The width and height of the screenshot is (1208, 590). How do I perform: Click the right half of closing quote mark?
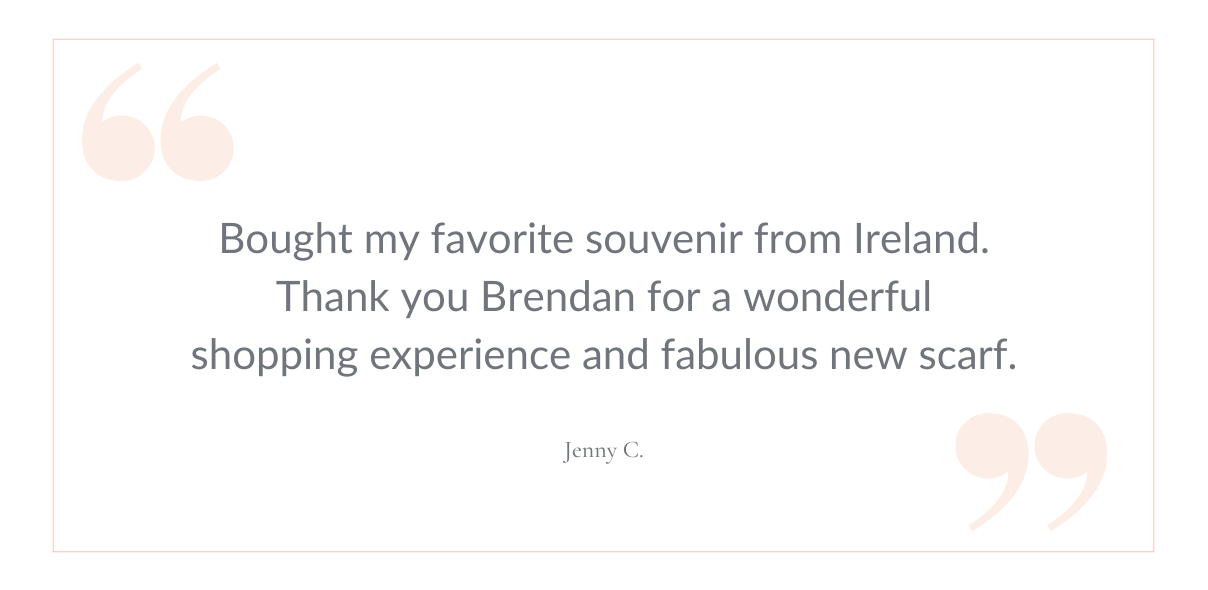(1071, 470)
